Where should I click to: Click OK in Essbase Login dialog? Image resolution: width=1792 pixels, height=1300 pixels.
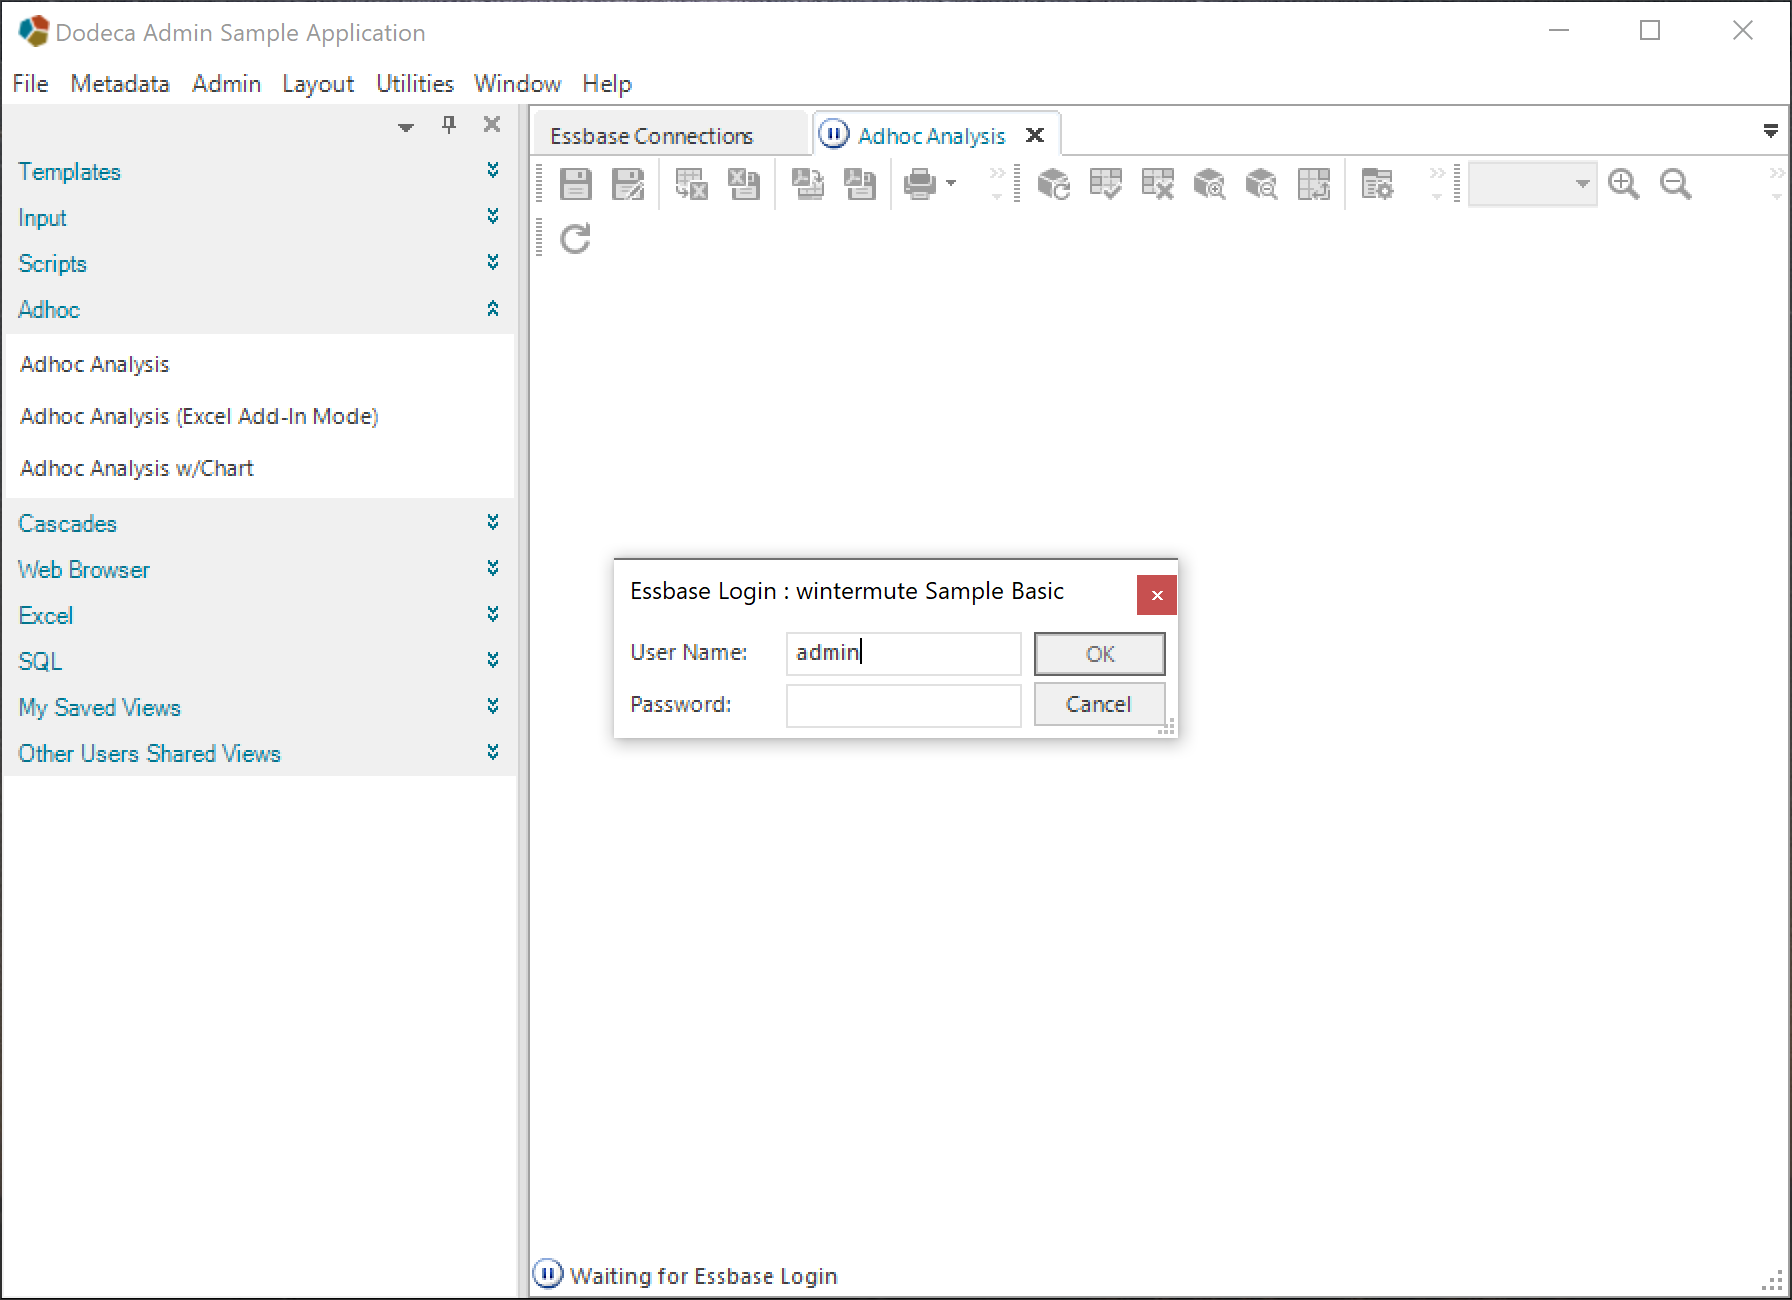pos(1100,654)
